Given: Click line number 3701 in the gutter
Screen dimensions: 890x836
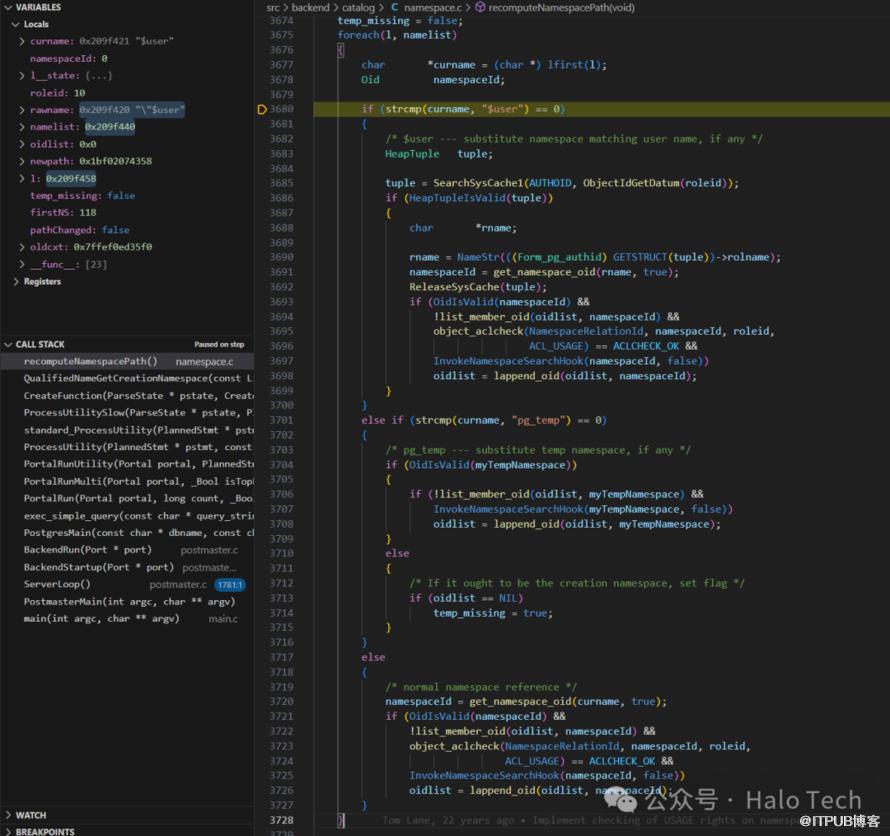Looking at the screenshot, I should [281, 420].
